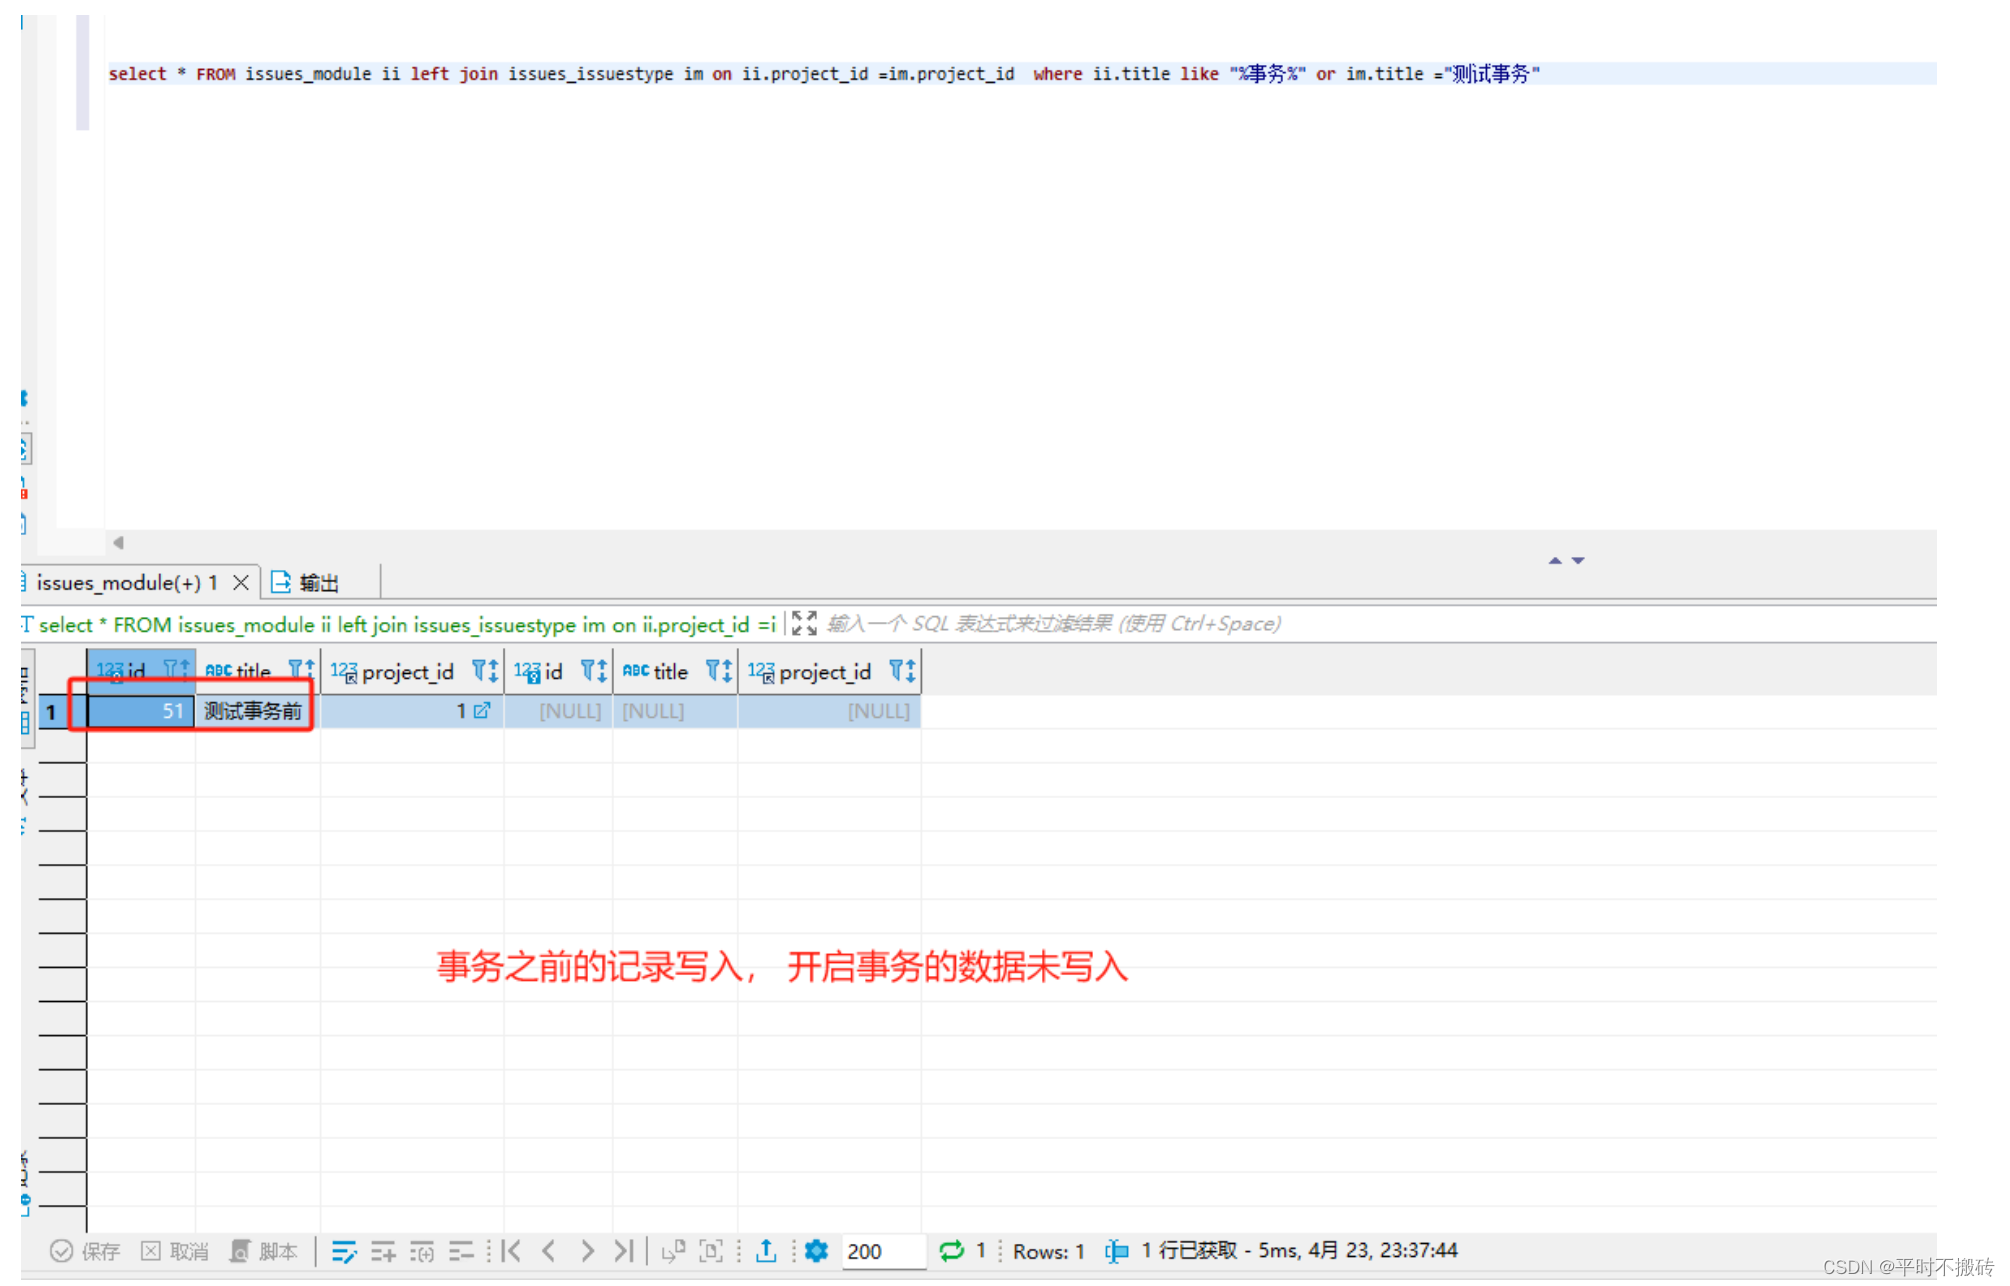
Task: Click the first id column header
Action: pyautogui.click(x=141, y=671)
